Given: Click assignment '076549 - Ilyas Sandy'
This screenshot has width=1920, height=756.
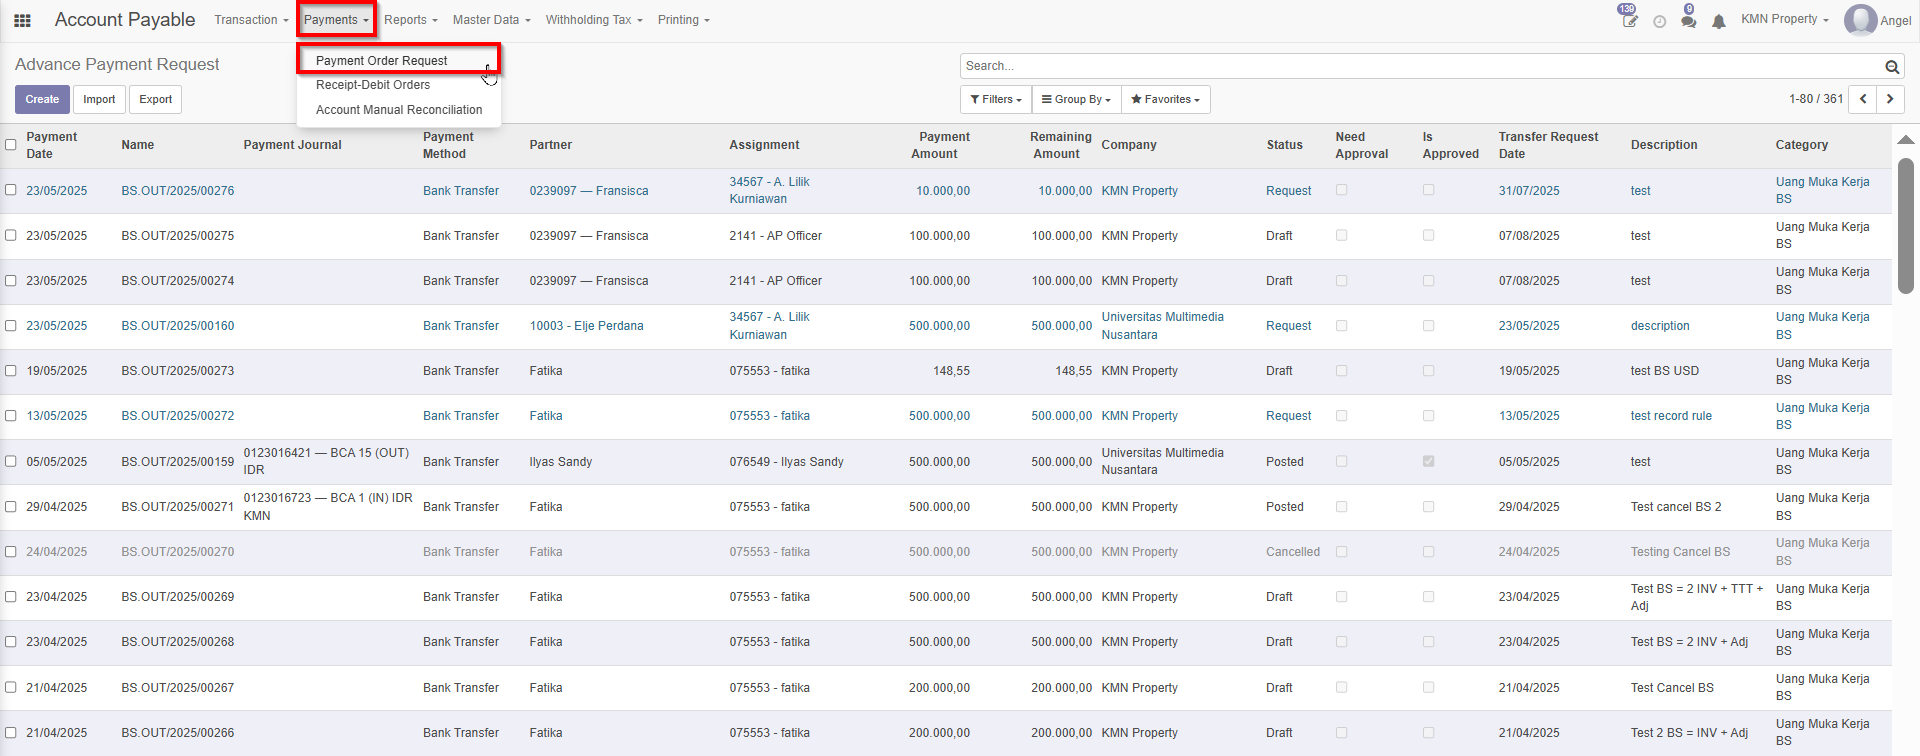Looking at the screenshot, I should (x=787, y=462).
